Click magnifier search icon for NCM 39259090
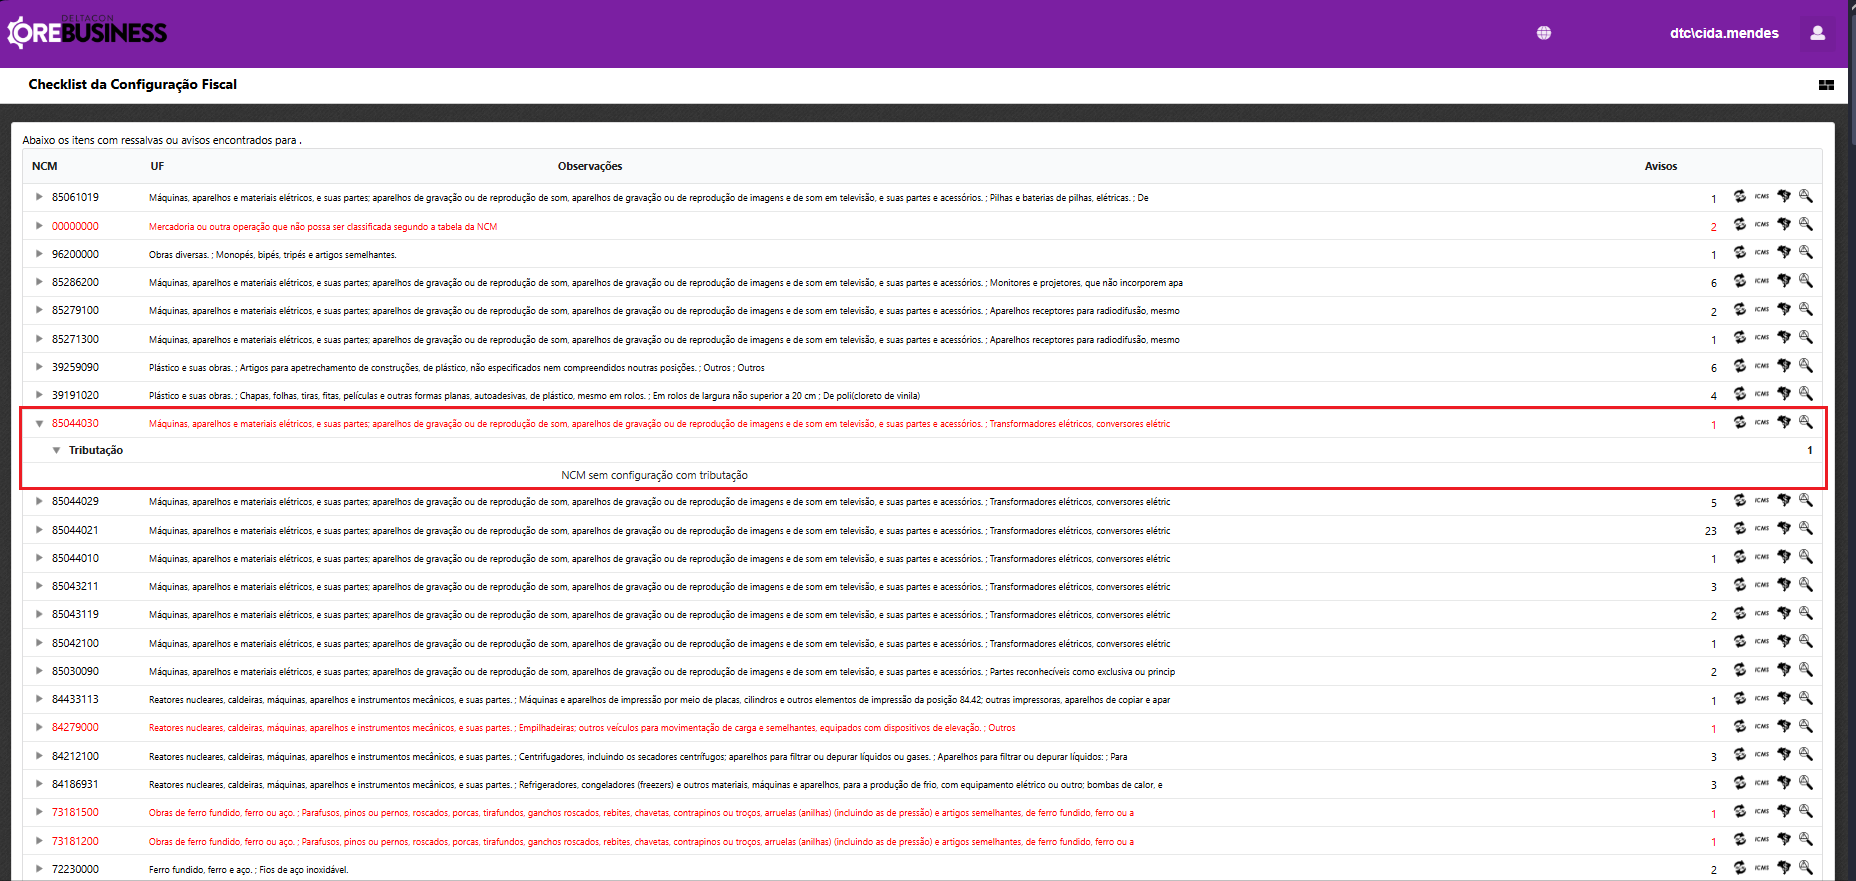Viewport: 1856px width, 881px height. (x=1806, y=366)
